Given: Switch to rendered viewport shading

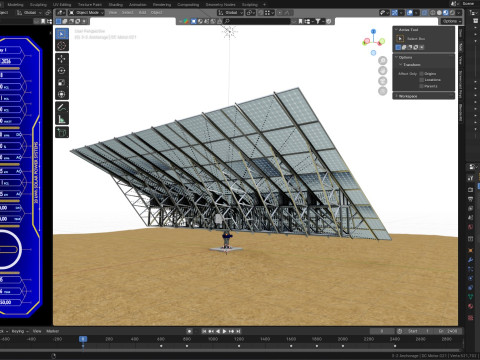Looking at the screenshot, I should [x=452, y=13].
